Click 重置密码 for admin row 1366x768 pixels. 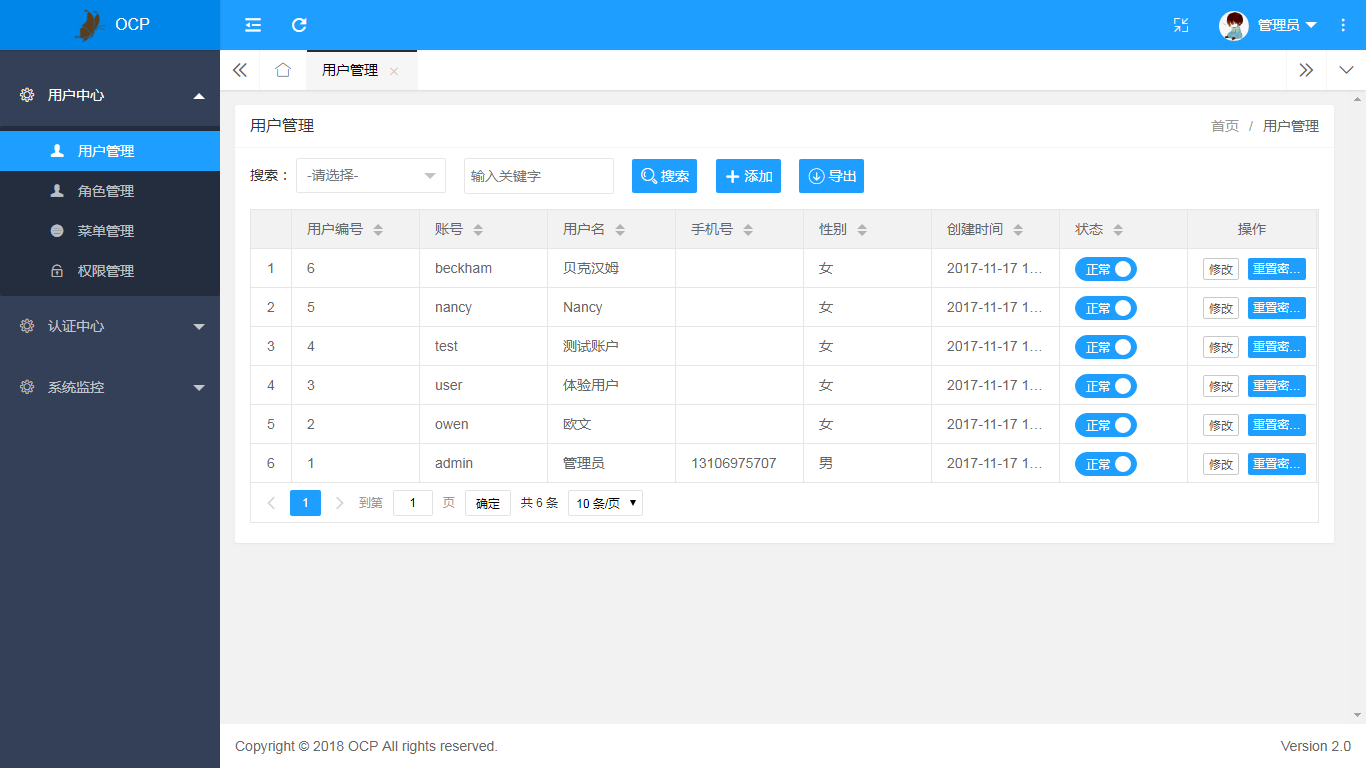[1277, 464]
